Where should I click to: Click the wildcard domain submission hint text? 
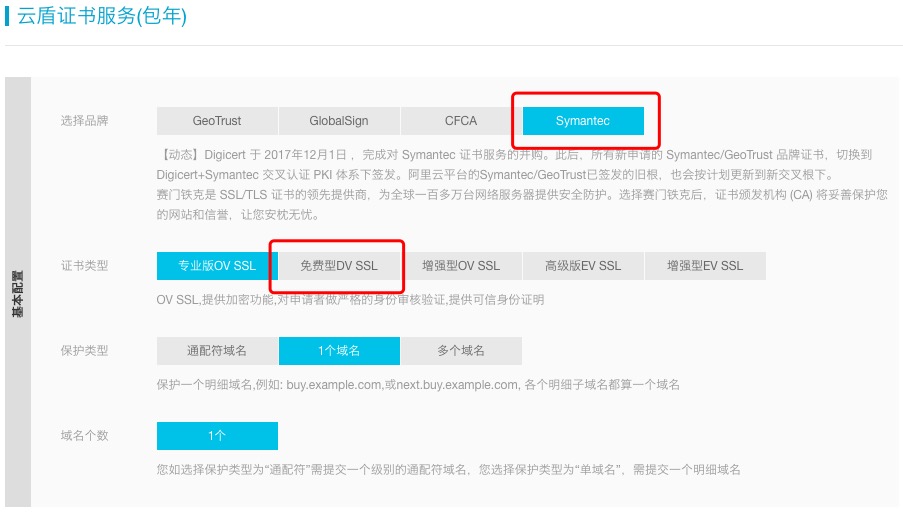tap(448, 470)
